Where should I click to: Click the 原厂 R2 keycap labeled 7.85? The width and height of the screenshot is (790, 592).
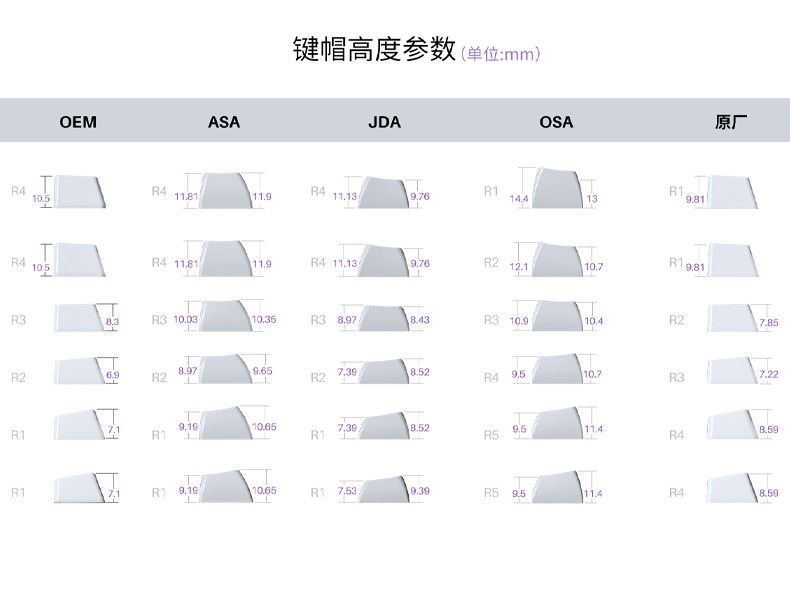click(732, 318)
